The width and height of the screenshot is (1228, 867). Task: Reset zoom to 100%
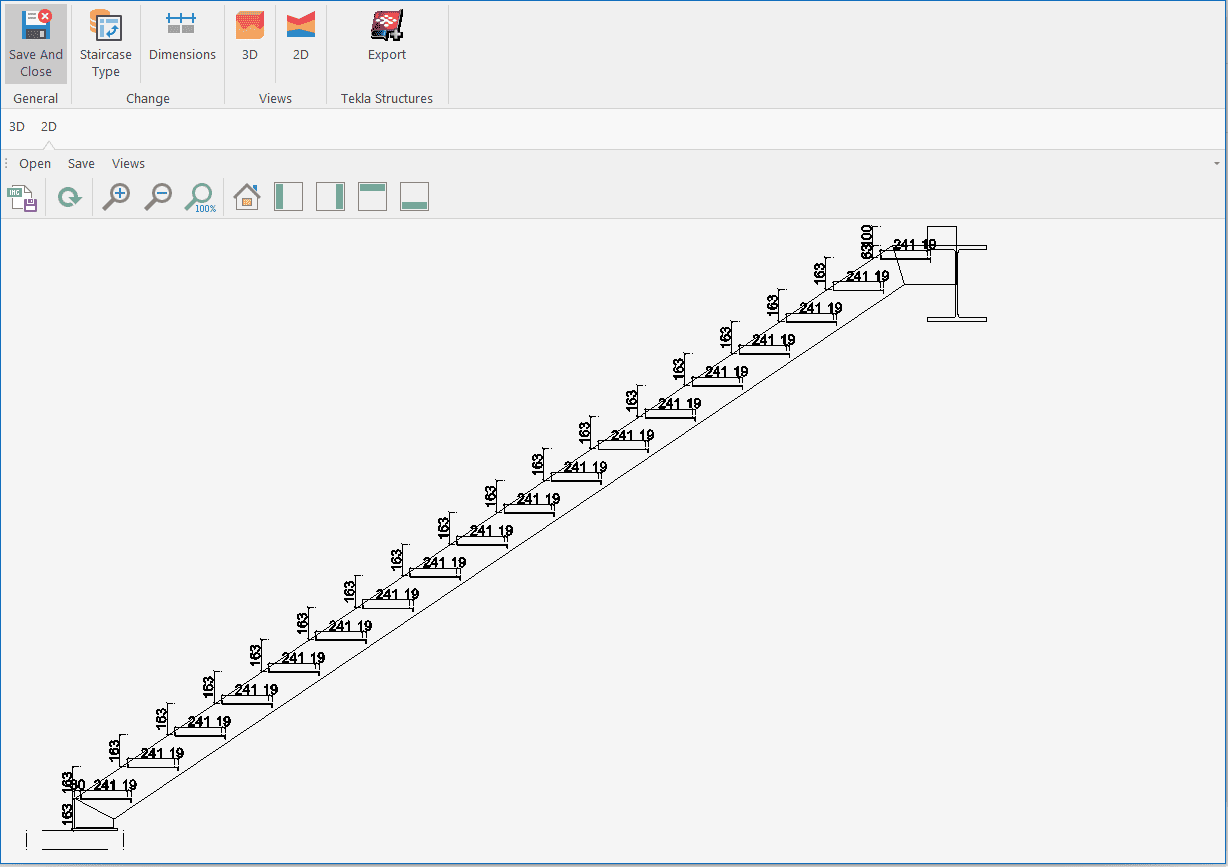[x=200, y=197]
